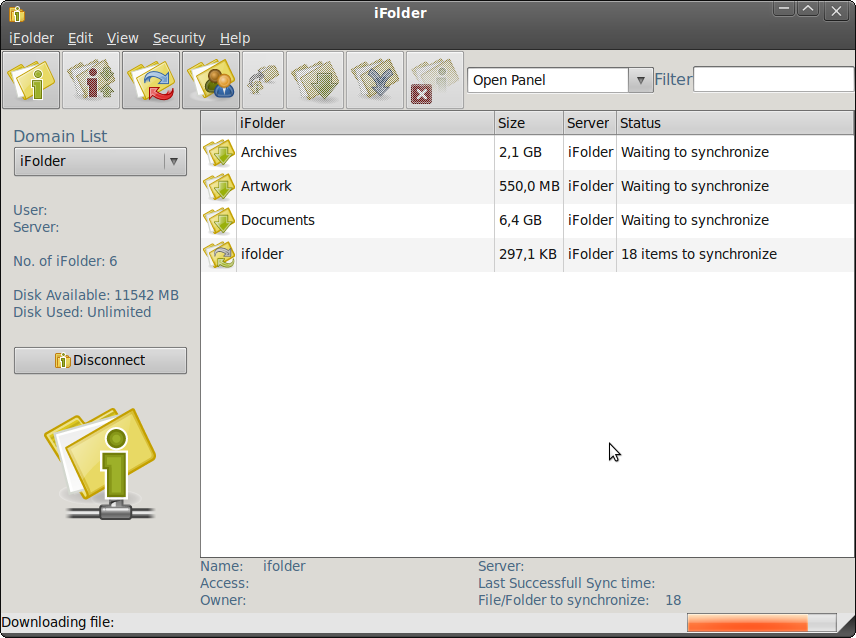Sort by the Server column header
The image size is (856, 638).
[x=590, y=123]
